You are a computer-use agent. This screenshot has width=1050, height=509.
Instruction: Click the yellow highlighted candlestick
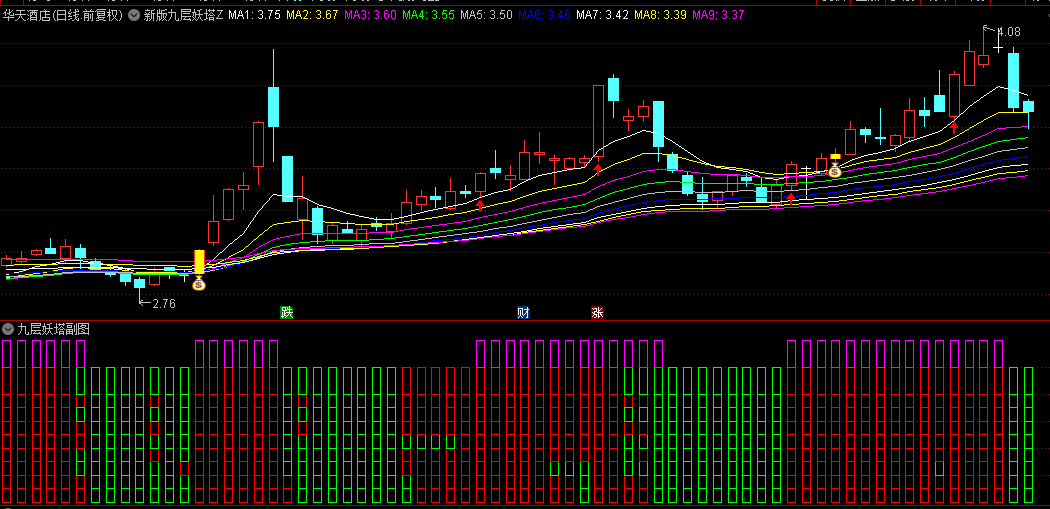(199, 262)
